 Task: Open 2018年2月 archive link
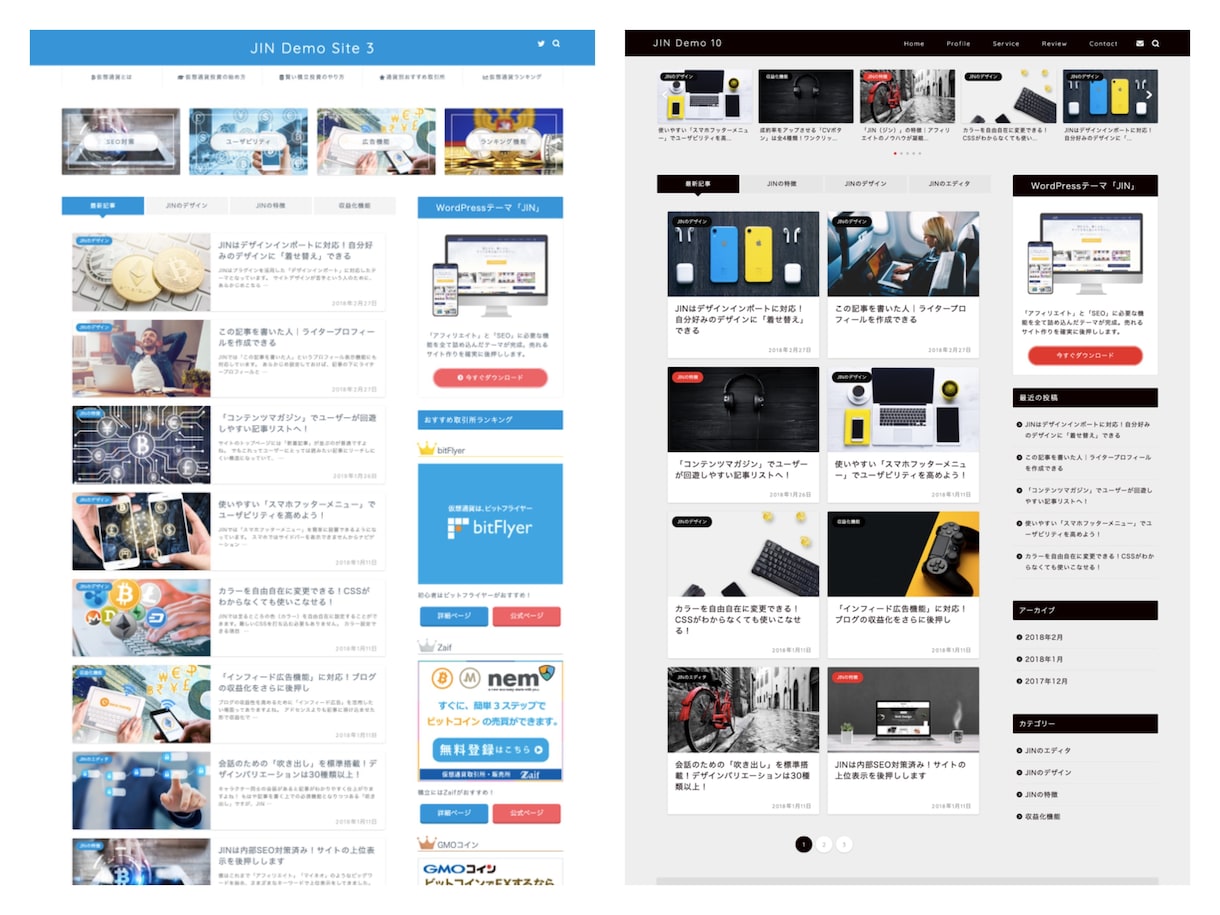tap(1043, 637)
